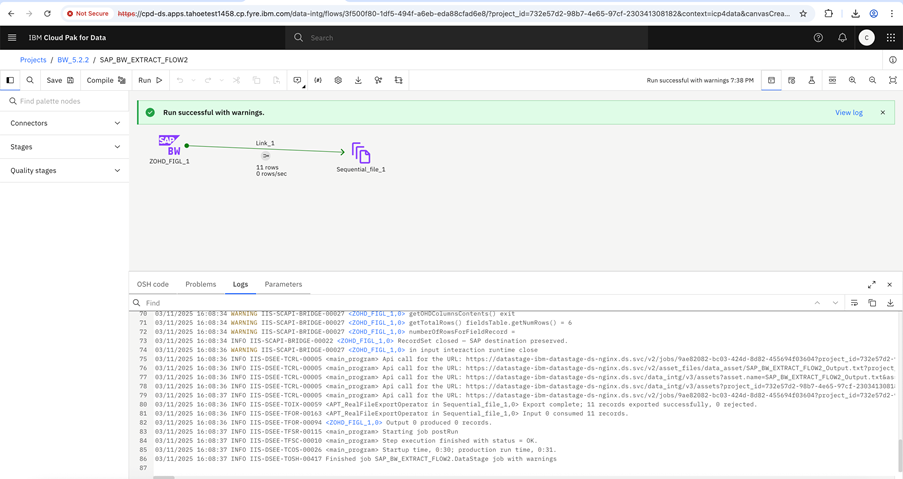Open the information panel icon
Image resolution: width=903 pixels, height=479 pixels.
pyautogui.click(x=893, y=60)
